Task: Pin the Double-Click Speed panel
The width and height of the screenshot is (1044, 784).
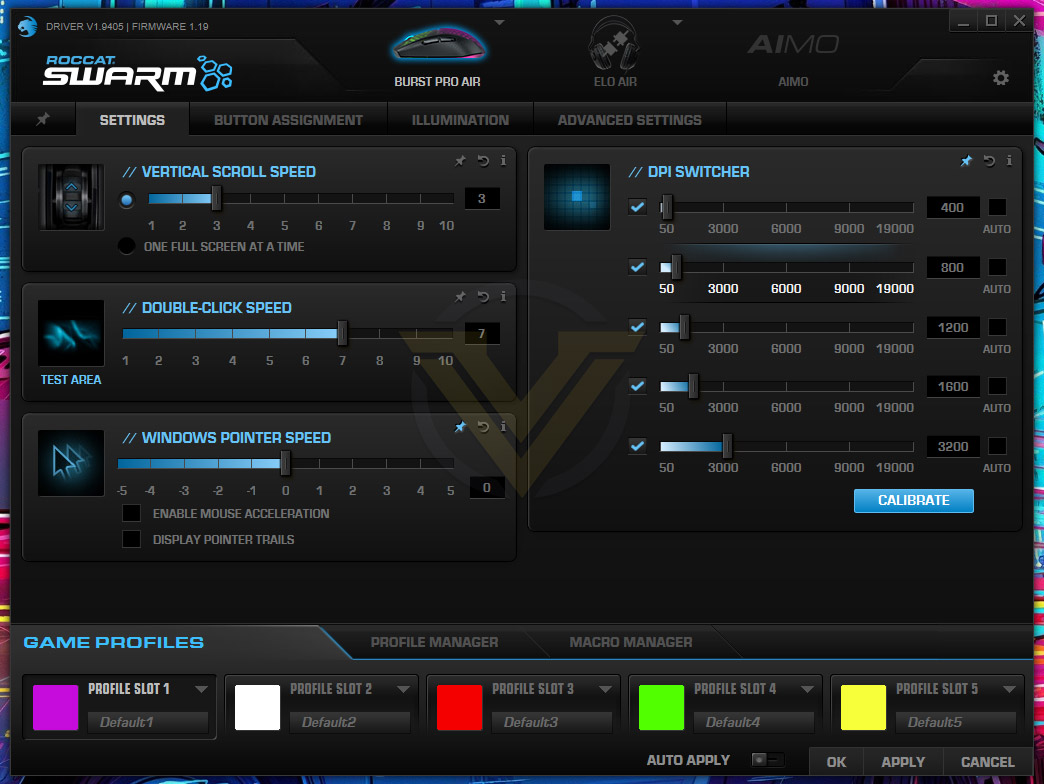Action: [x=460, y=296]
